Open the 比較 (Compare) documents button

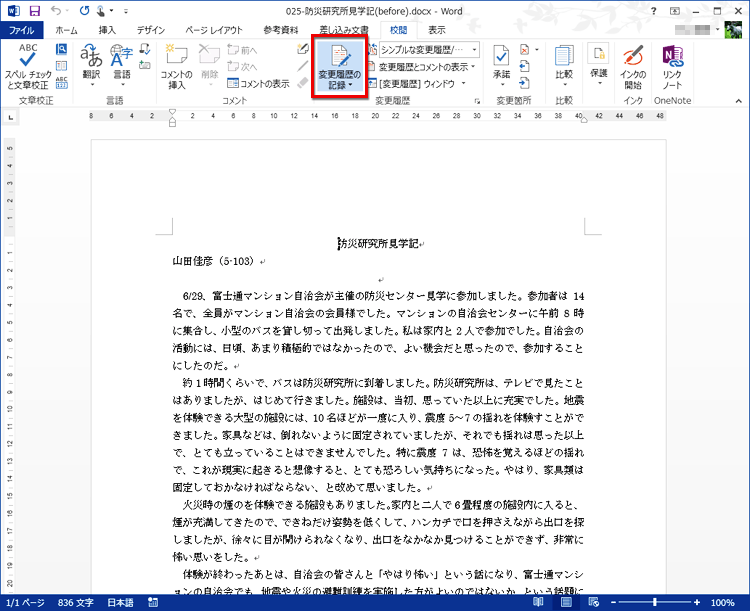click(x=564, y=66)
